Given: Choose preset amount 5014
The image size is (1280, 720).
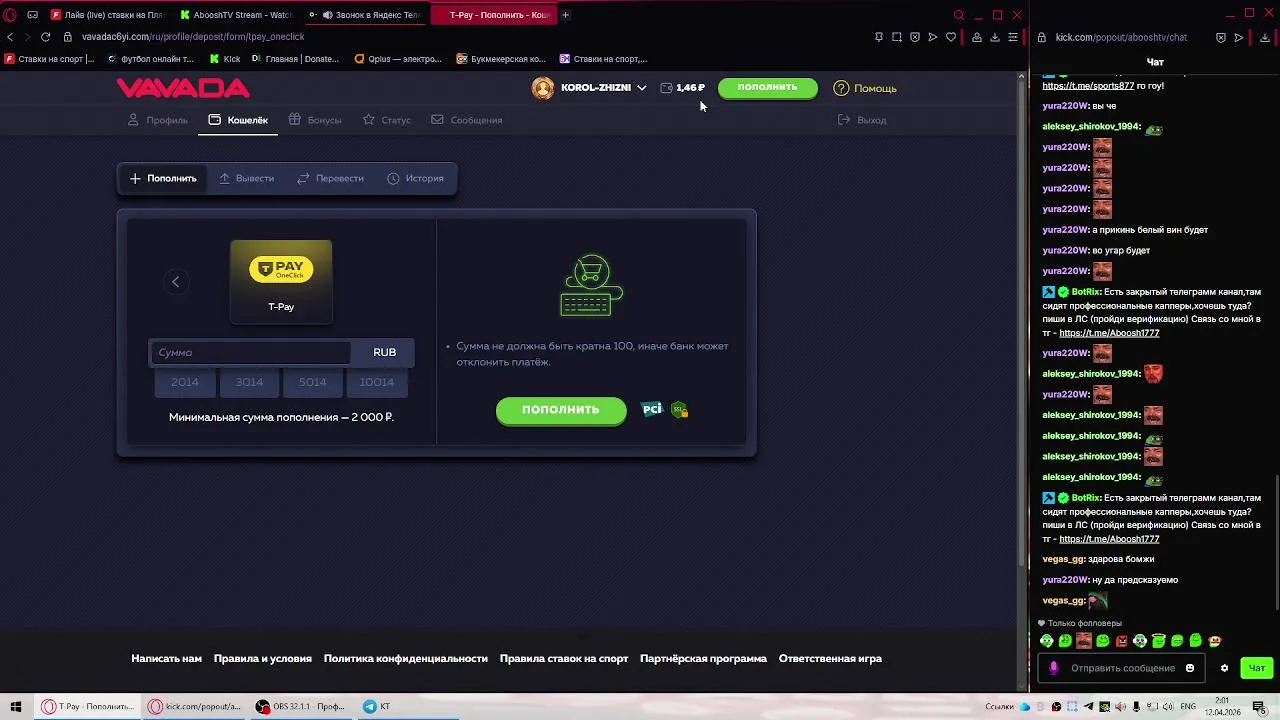Looking at the screenshot, I should pos(313,382).
